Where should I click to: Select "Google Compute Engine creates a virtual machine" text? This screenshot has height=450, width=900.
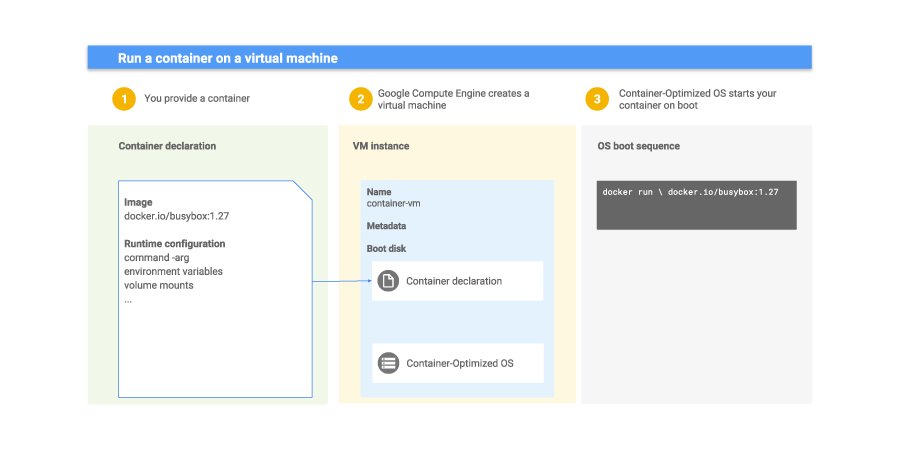453,99
